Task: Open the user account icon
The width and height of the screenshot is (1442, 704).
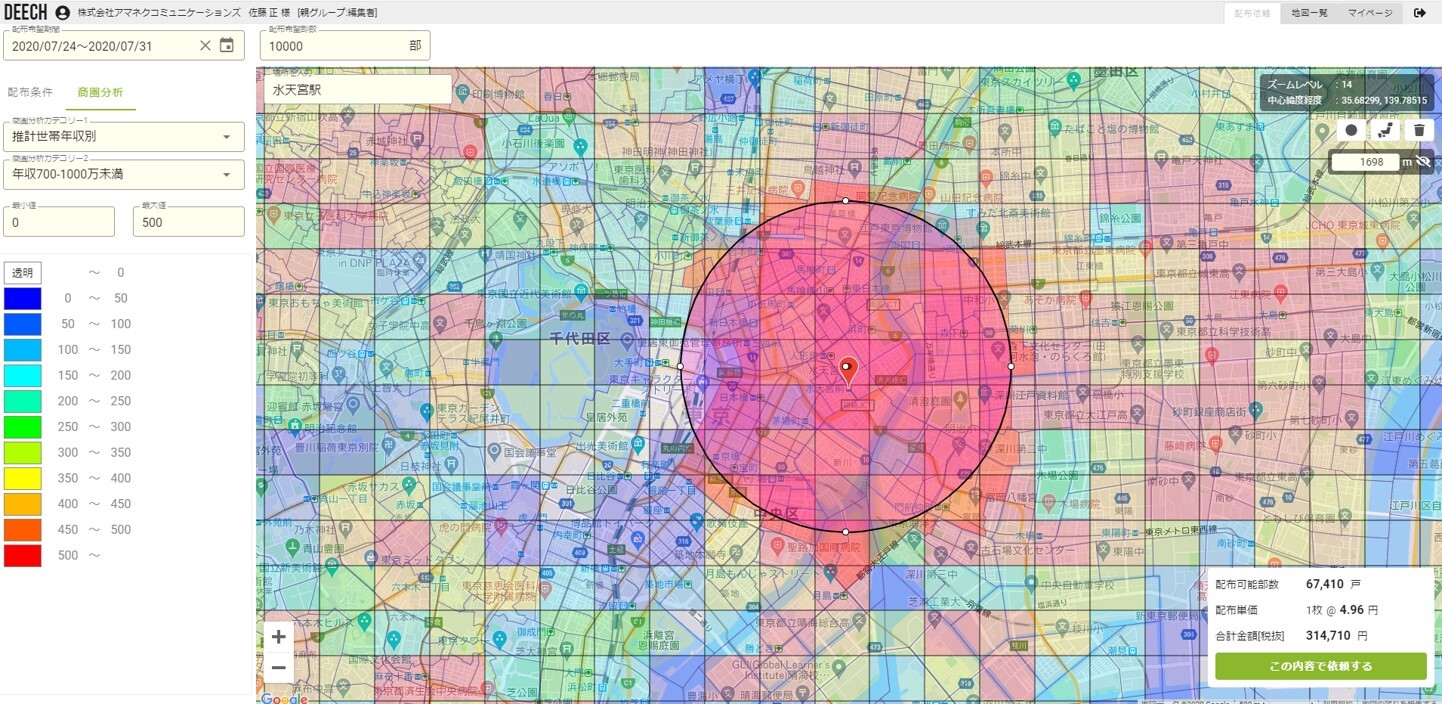Action: point(63,13)
